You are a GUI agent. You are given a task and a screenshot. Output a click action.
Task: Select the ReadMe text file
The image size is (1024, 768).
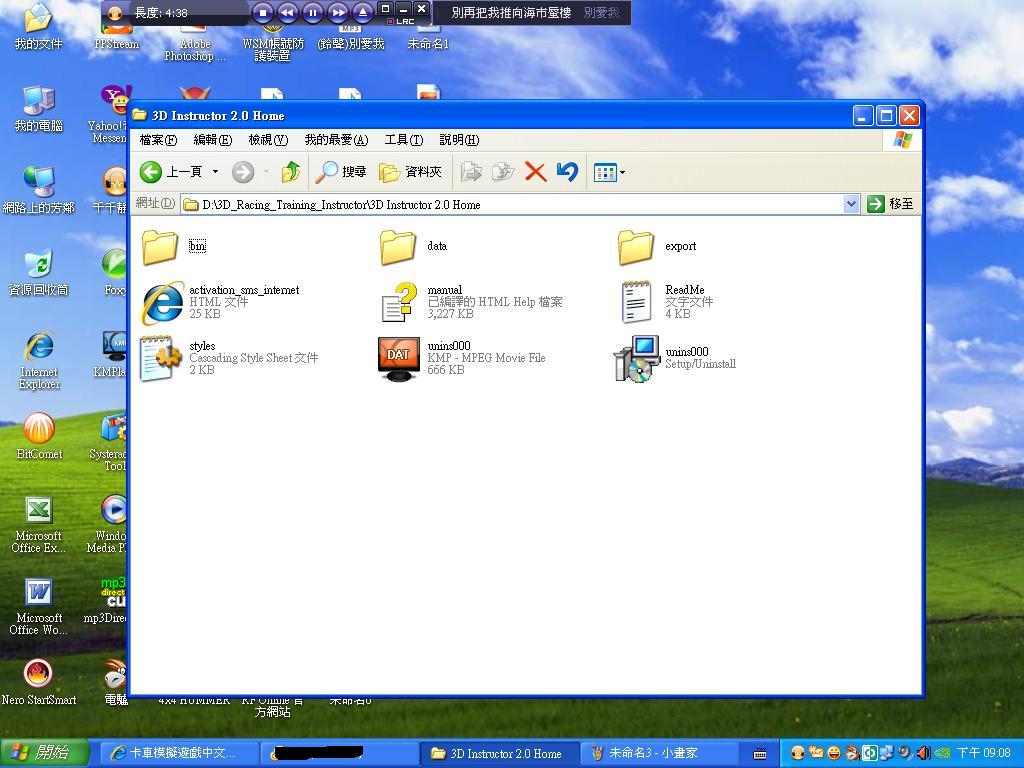[x=636, y=301]
